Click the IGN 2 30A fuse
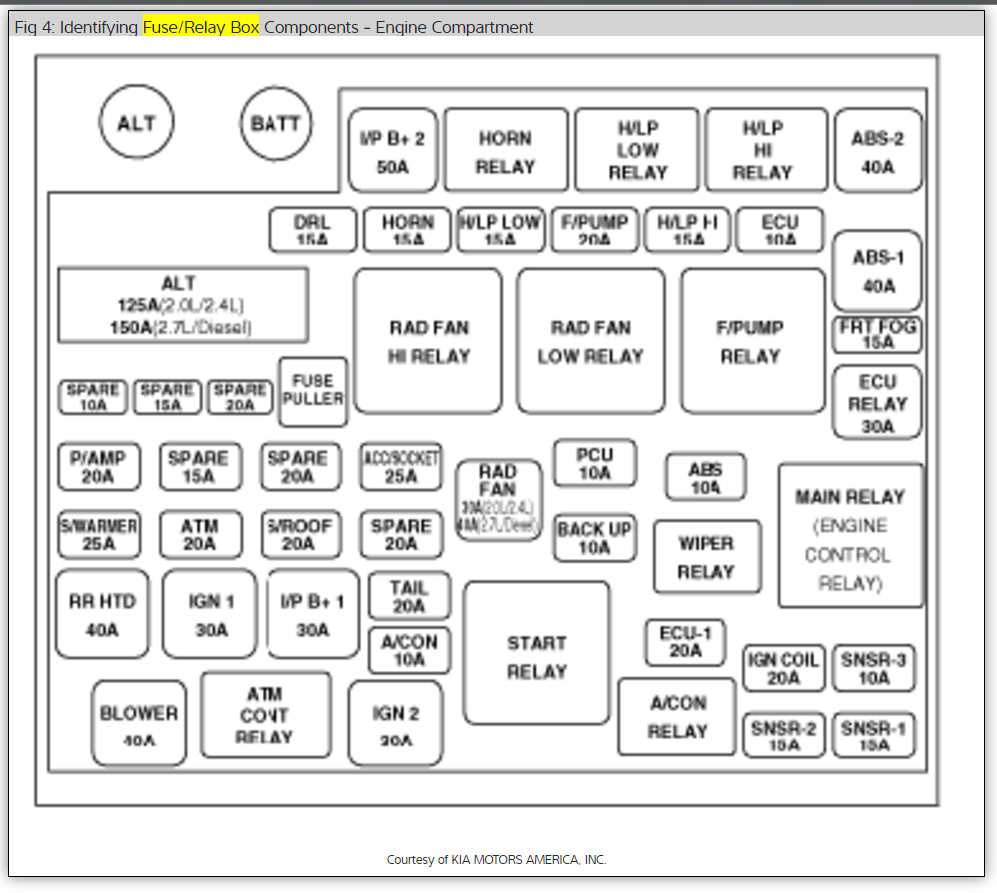Screen dimensions: 997x893 [395, 724]
